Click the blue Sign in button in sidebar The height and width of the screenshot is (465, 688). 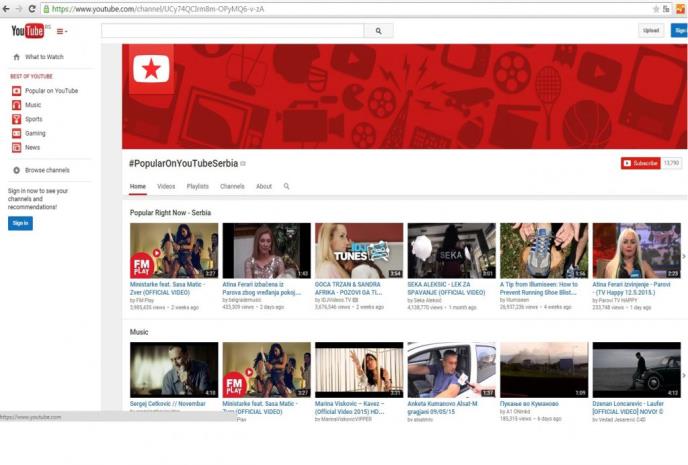coord(20,223)
